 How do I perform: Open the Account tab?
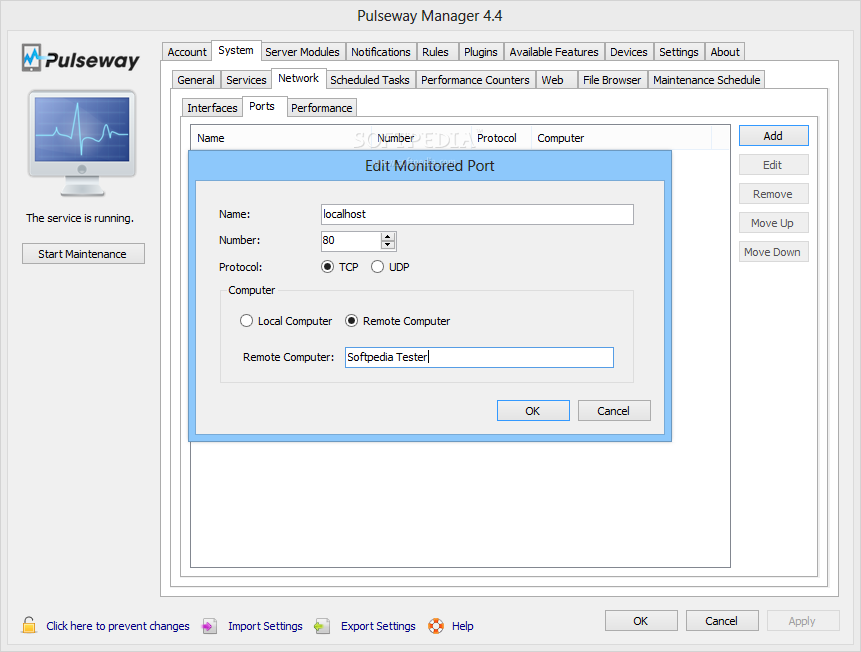coord(187,52)
